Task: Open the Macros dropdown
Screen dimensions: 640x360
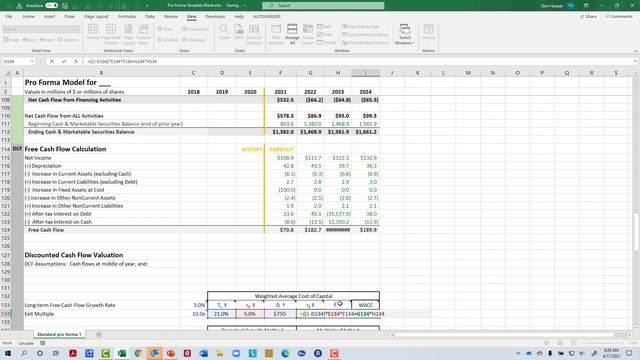Action: [428, 33]
